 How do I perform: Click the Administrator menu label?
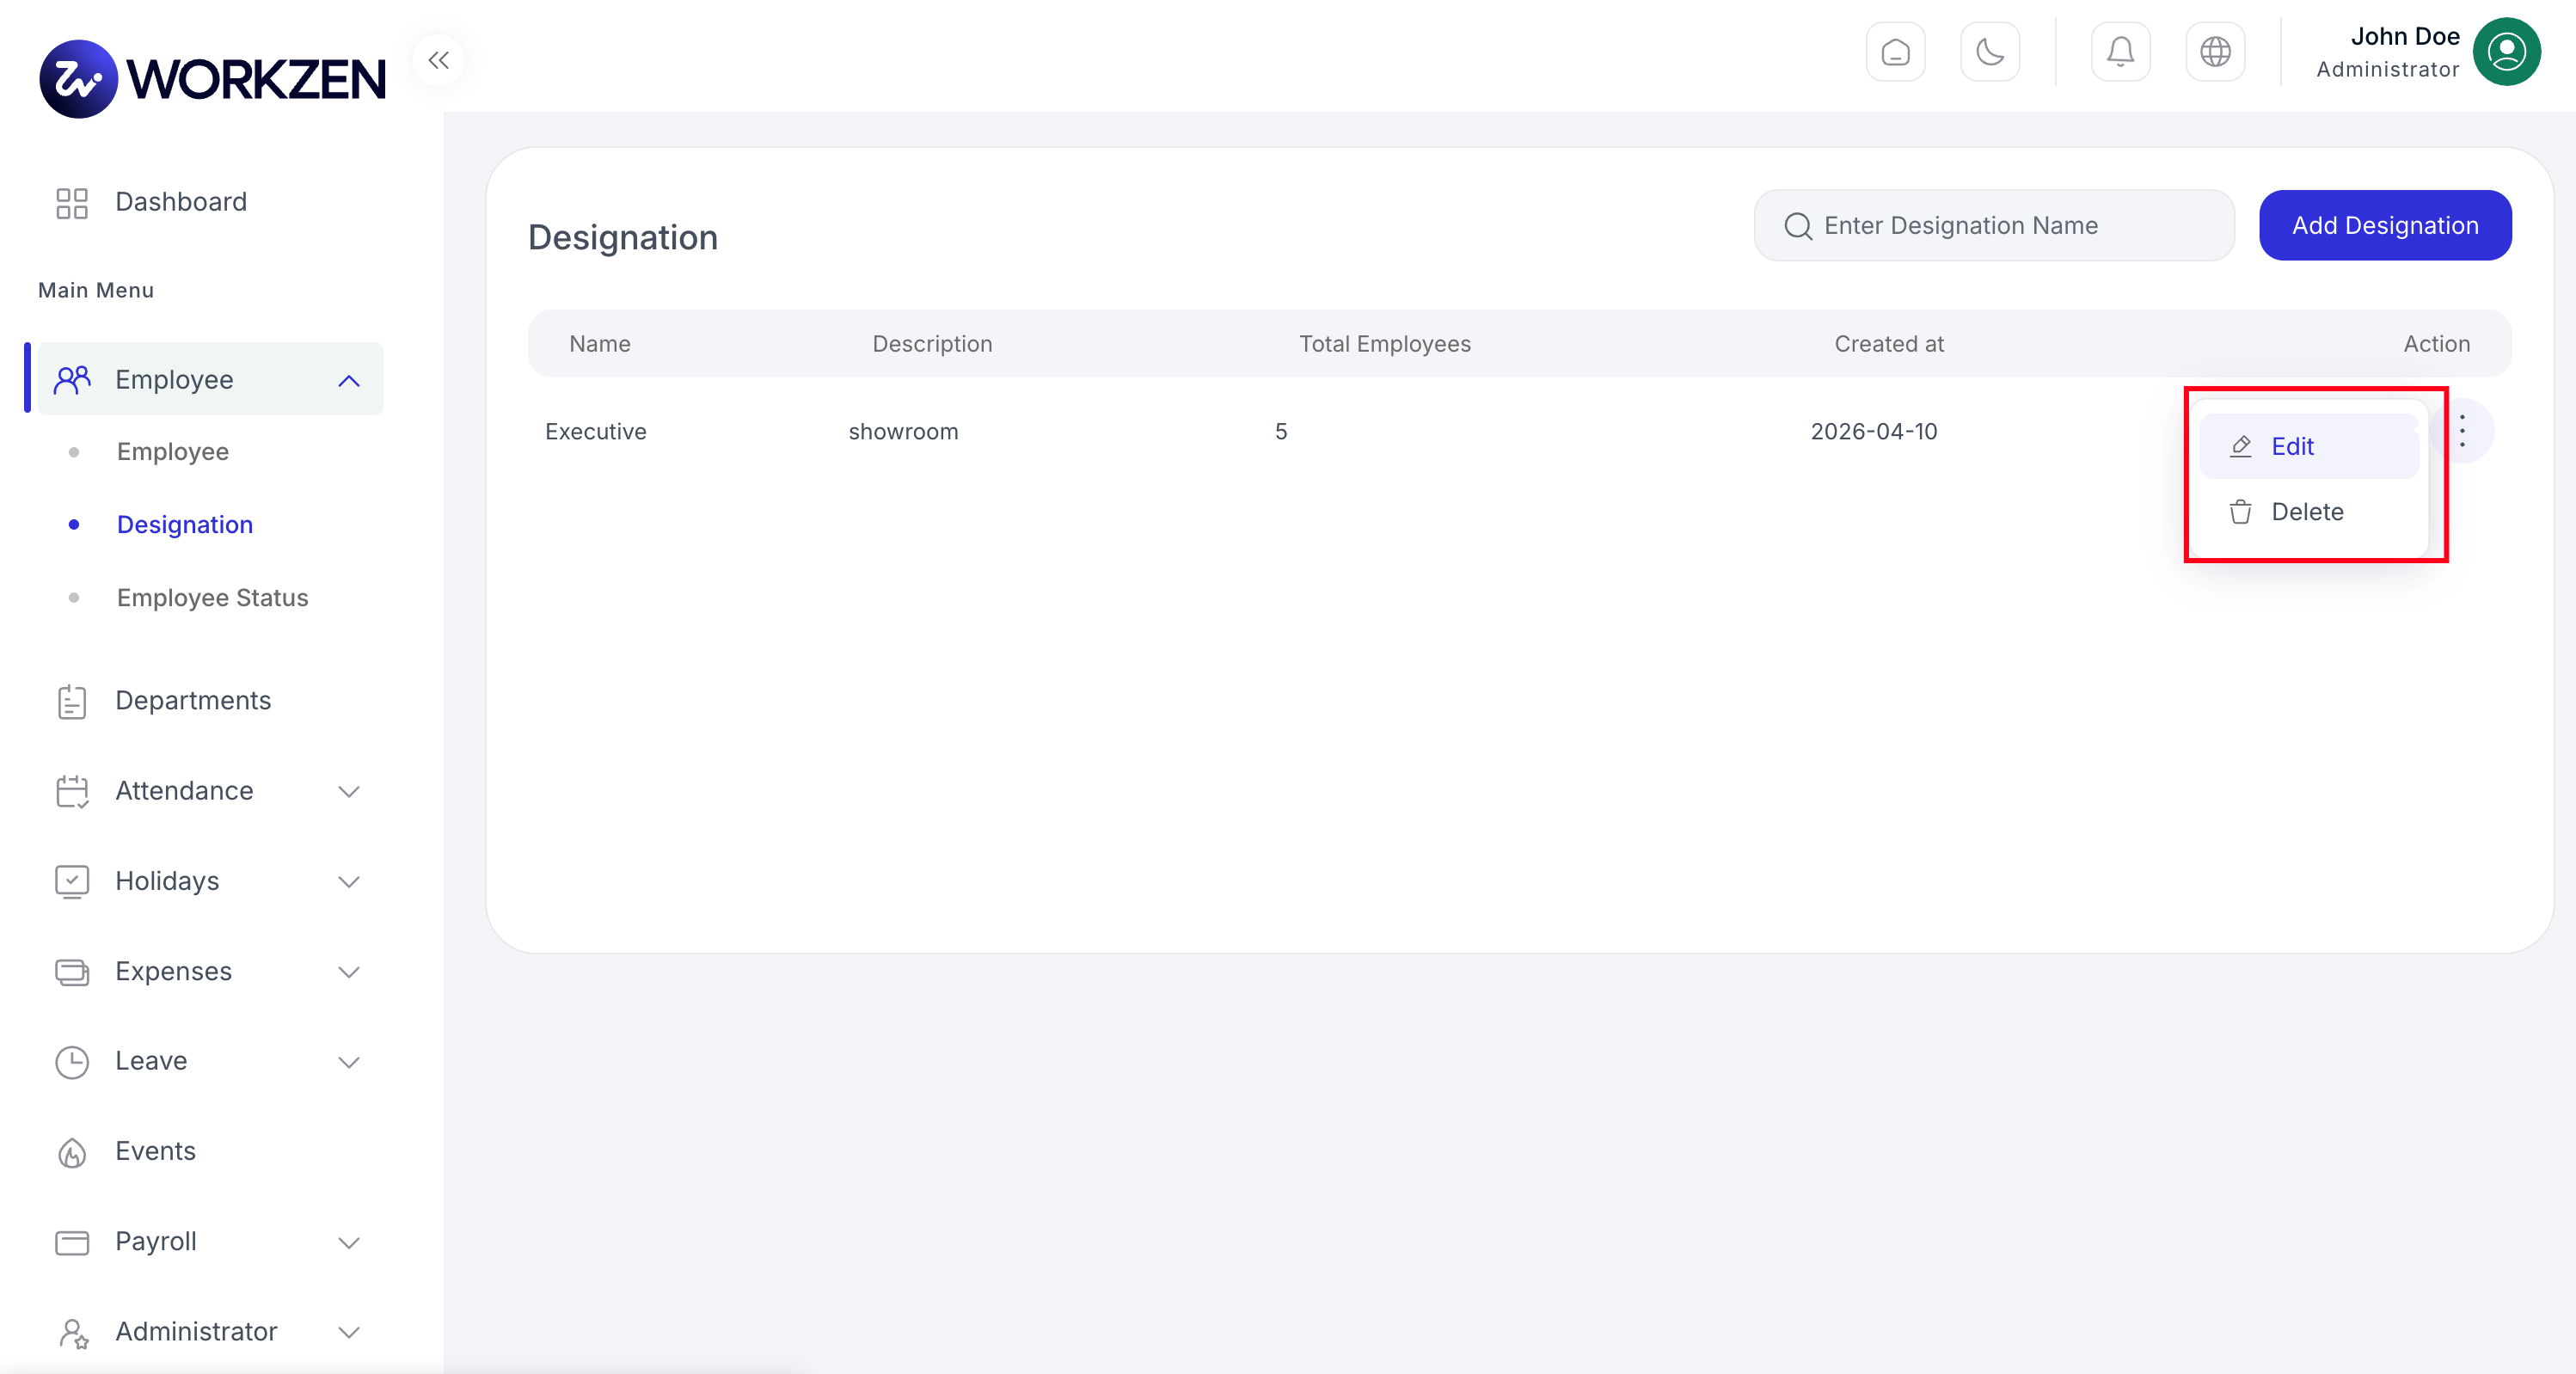[x=196, y=1332]
